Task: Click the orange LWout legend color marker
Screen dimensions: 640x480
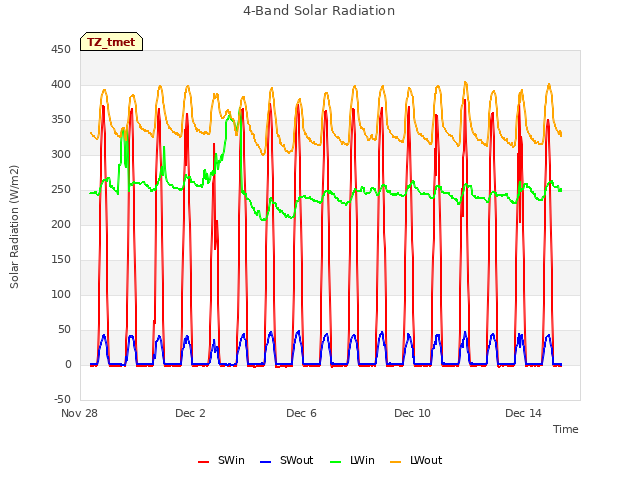Action: click(x=396, y=462)
